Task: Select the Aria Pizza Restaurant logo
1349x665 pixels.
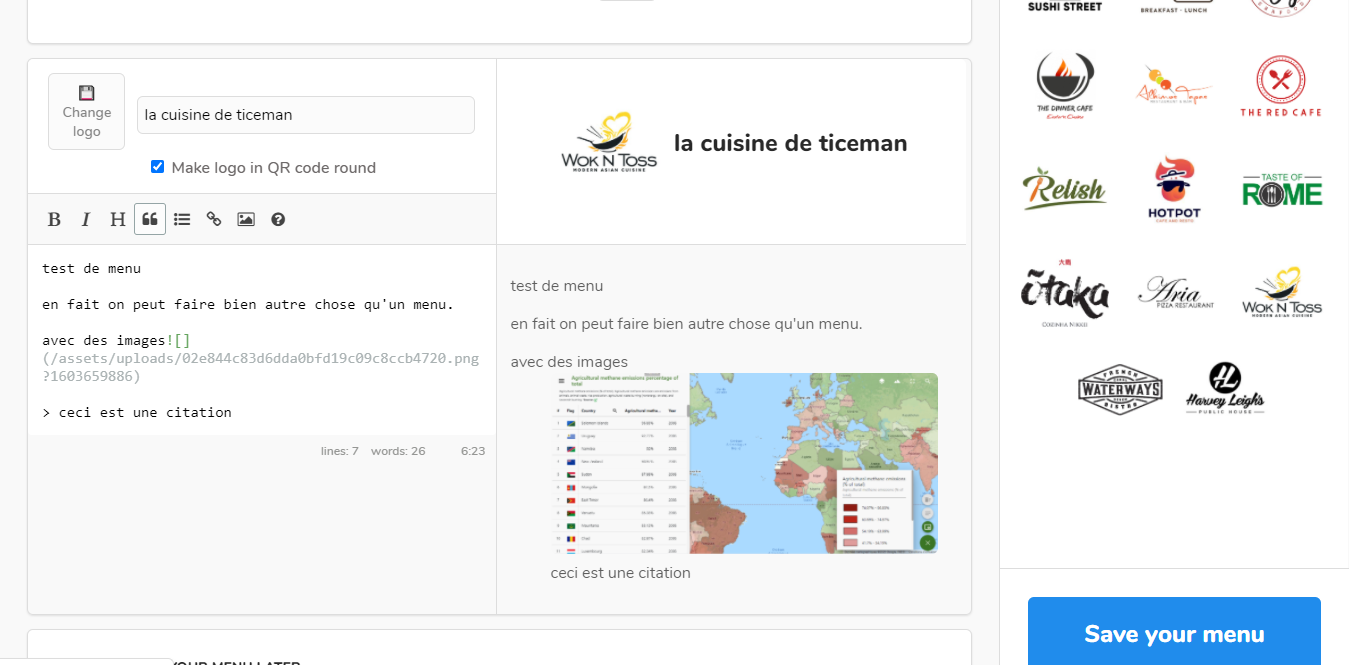Action: [1175, 292]
